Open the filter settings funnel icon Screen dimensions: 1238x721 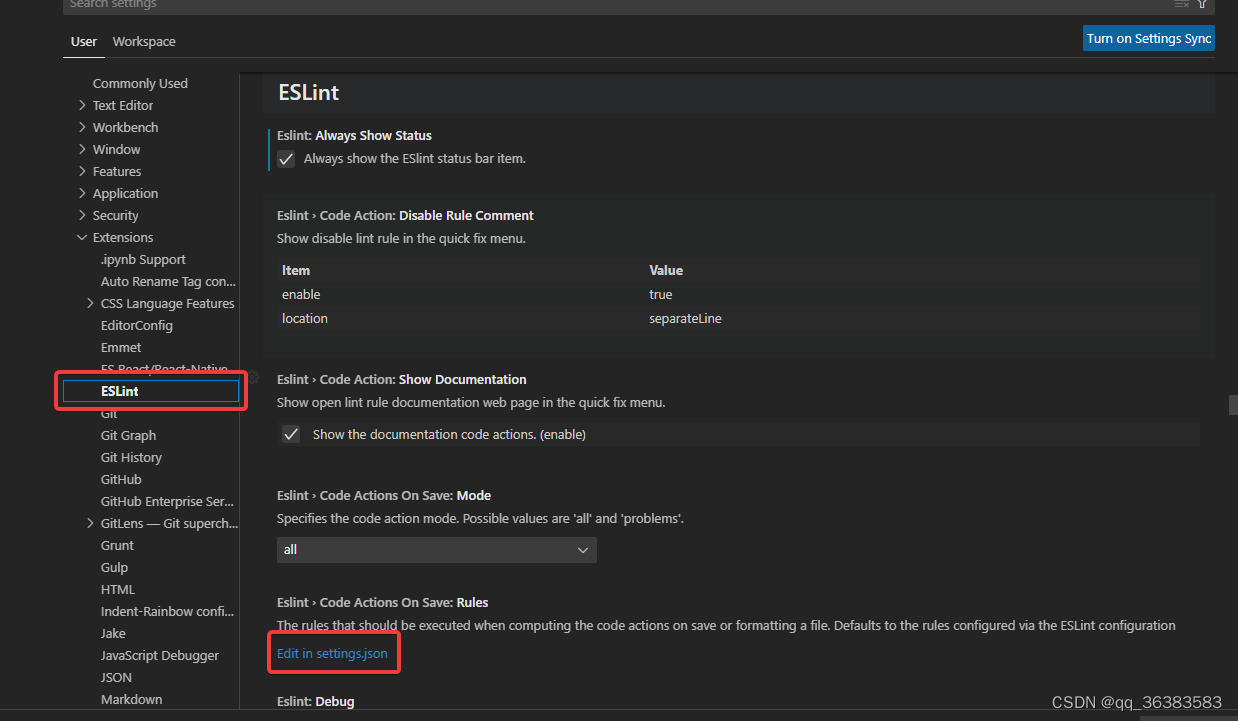click(1201, 6)
